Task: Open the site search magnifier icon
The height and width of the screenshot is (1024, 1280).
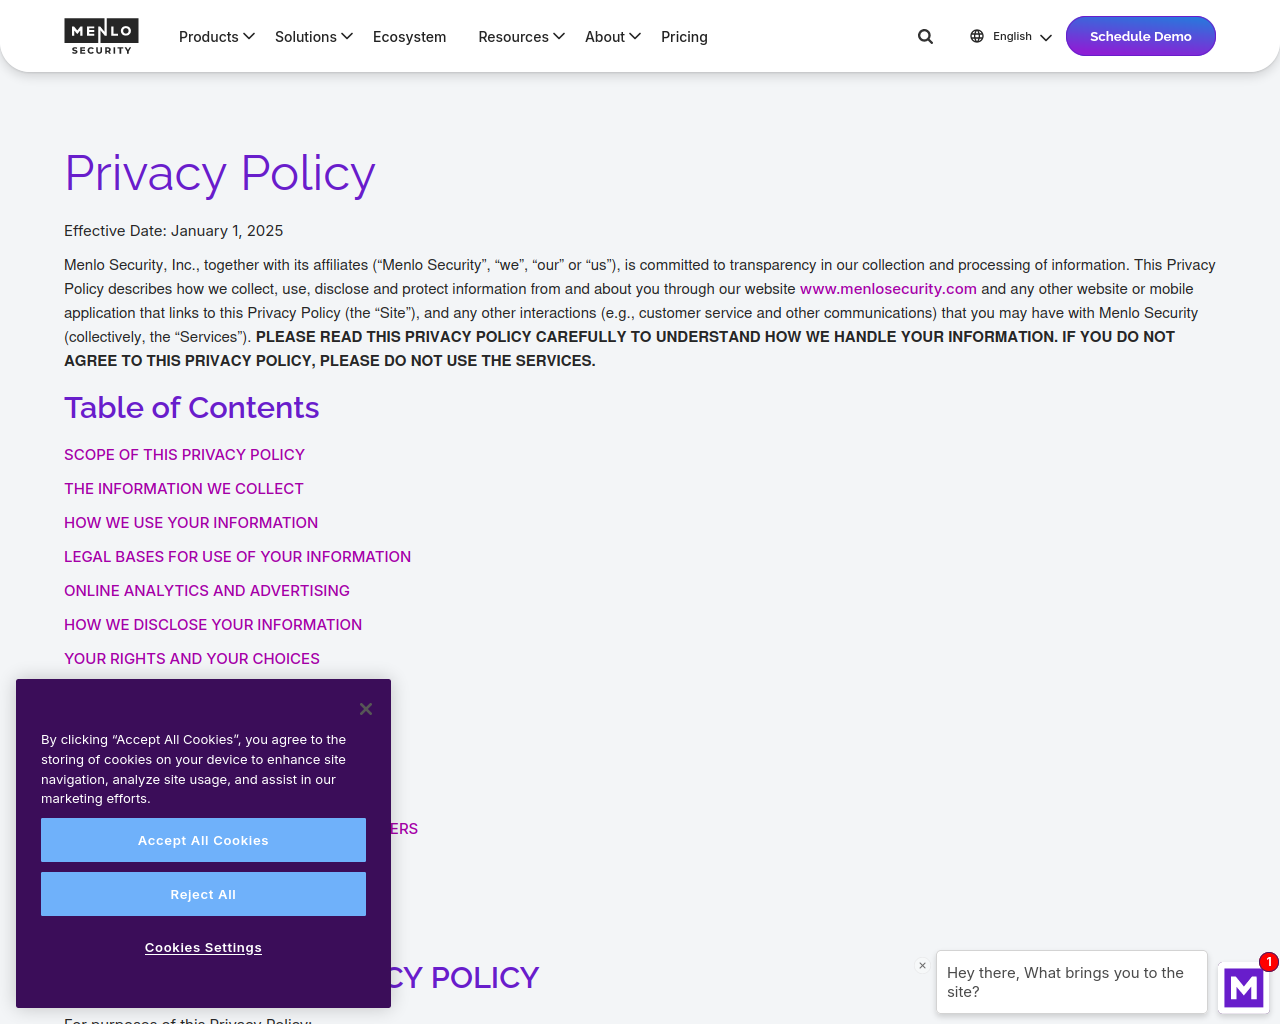Action: tap(925, 37)
